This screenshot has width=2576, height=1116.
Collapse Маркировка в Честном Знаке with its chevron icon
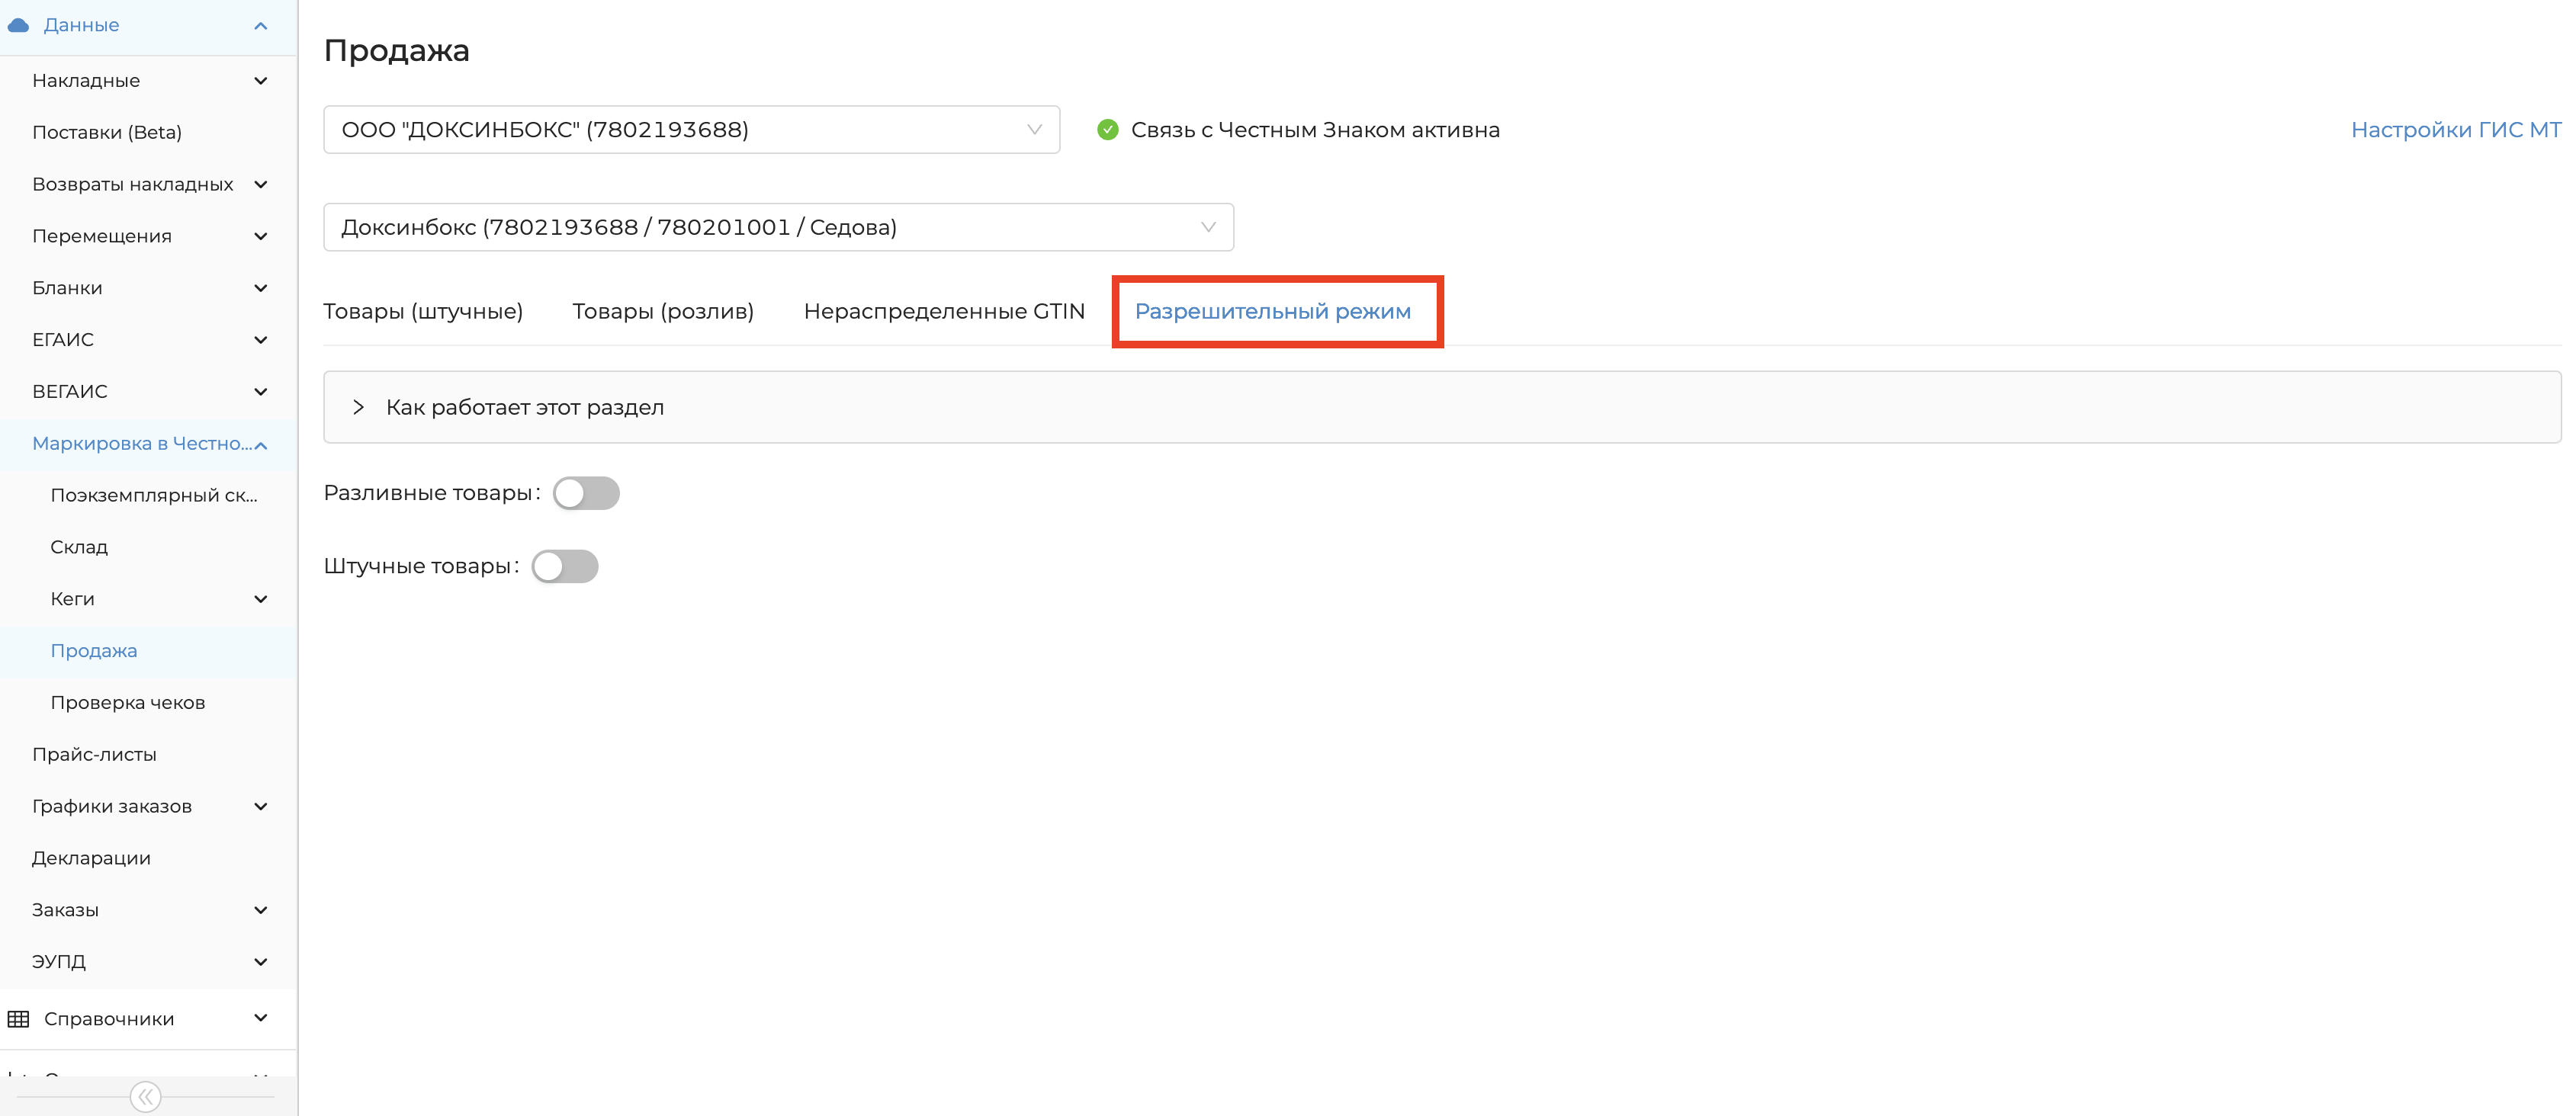[x=261, y=445]
